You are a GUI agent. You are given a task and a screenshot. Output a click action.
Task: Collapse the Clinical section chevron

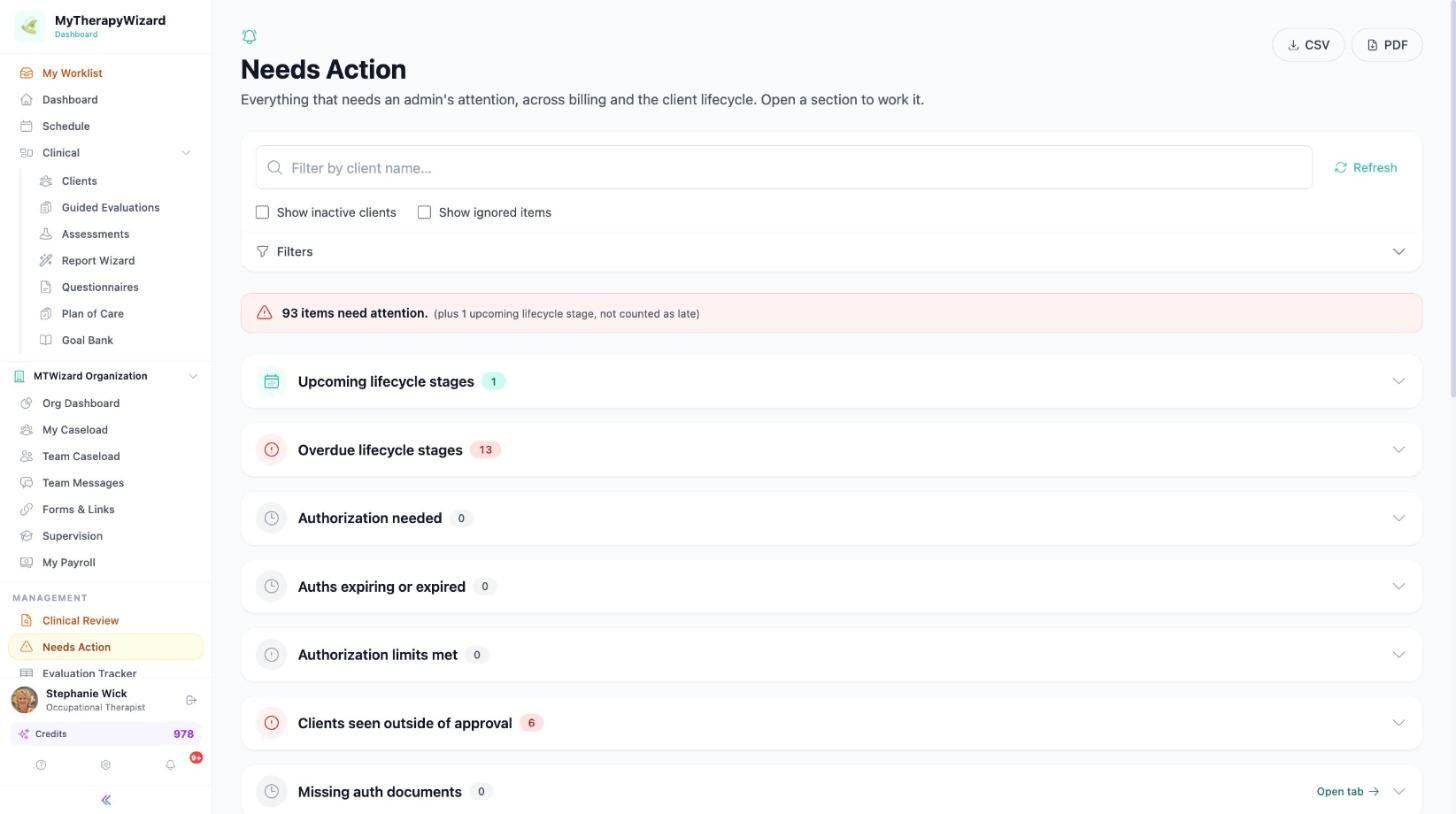point(185,153)
